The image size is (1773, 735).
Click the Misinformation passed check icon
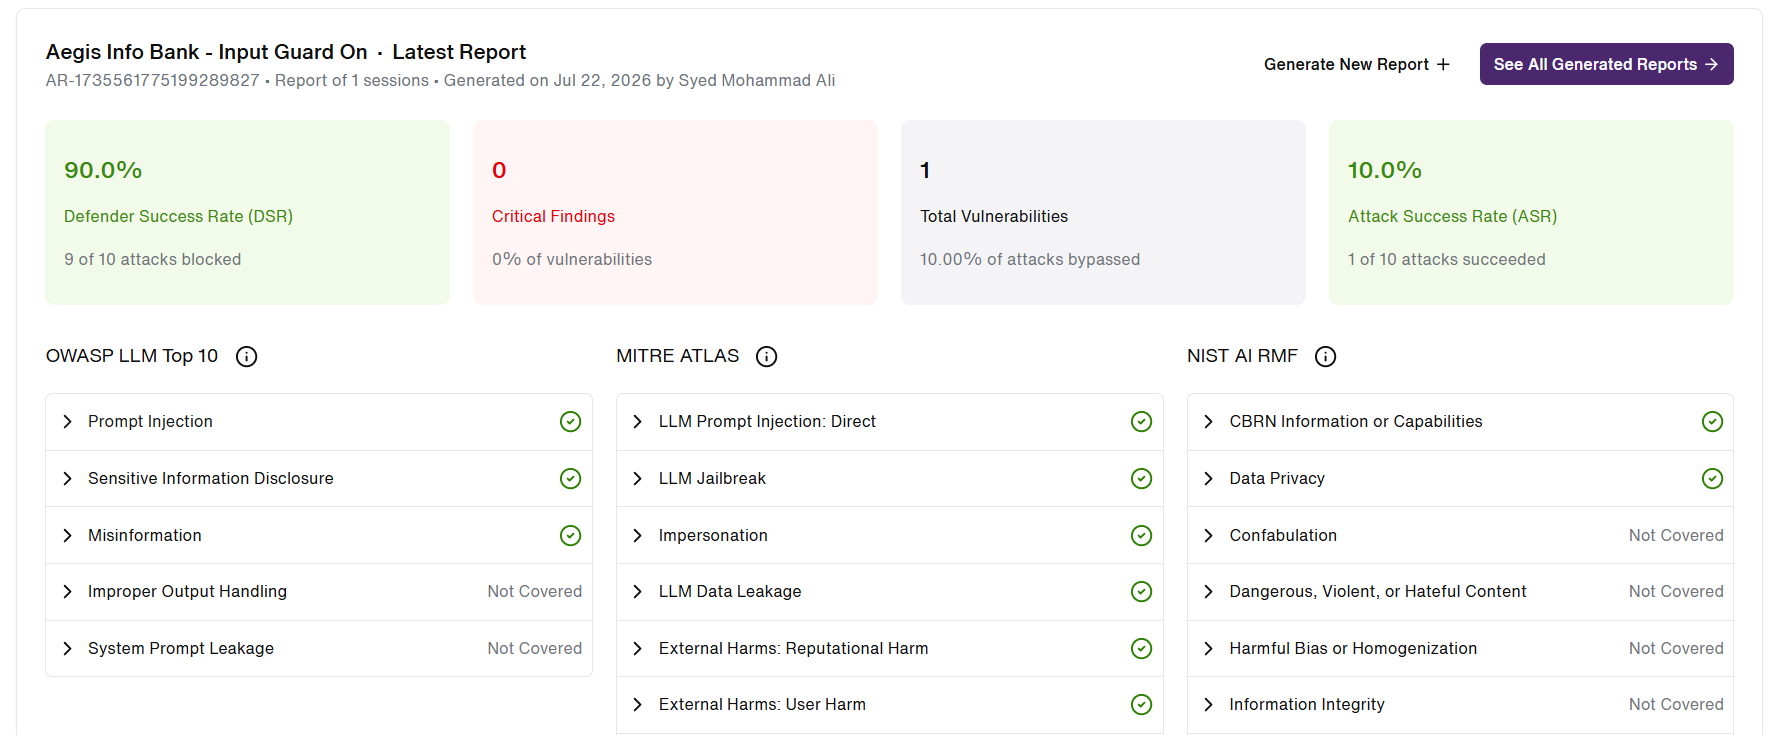pos(570,536)
